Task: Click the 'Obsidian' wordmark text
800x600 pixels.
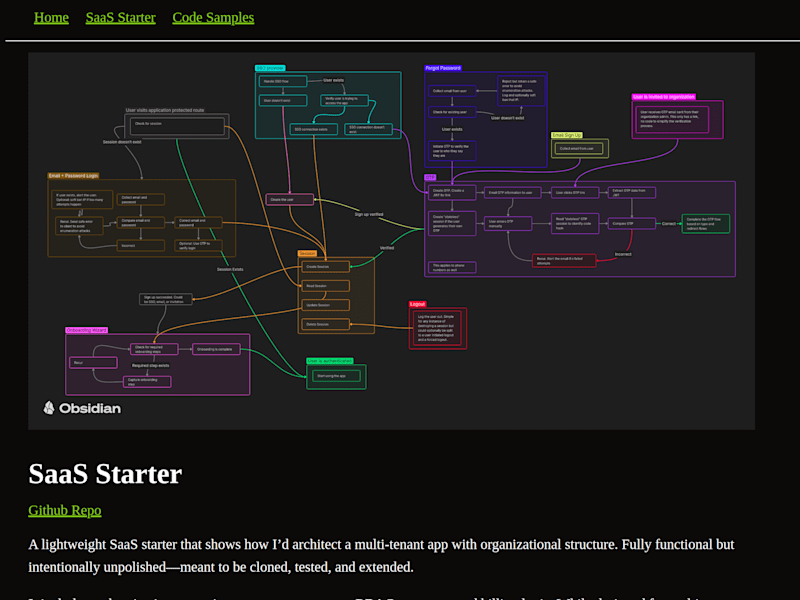Action: (90, 408)
